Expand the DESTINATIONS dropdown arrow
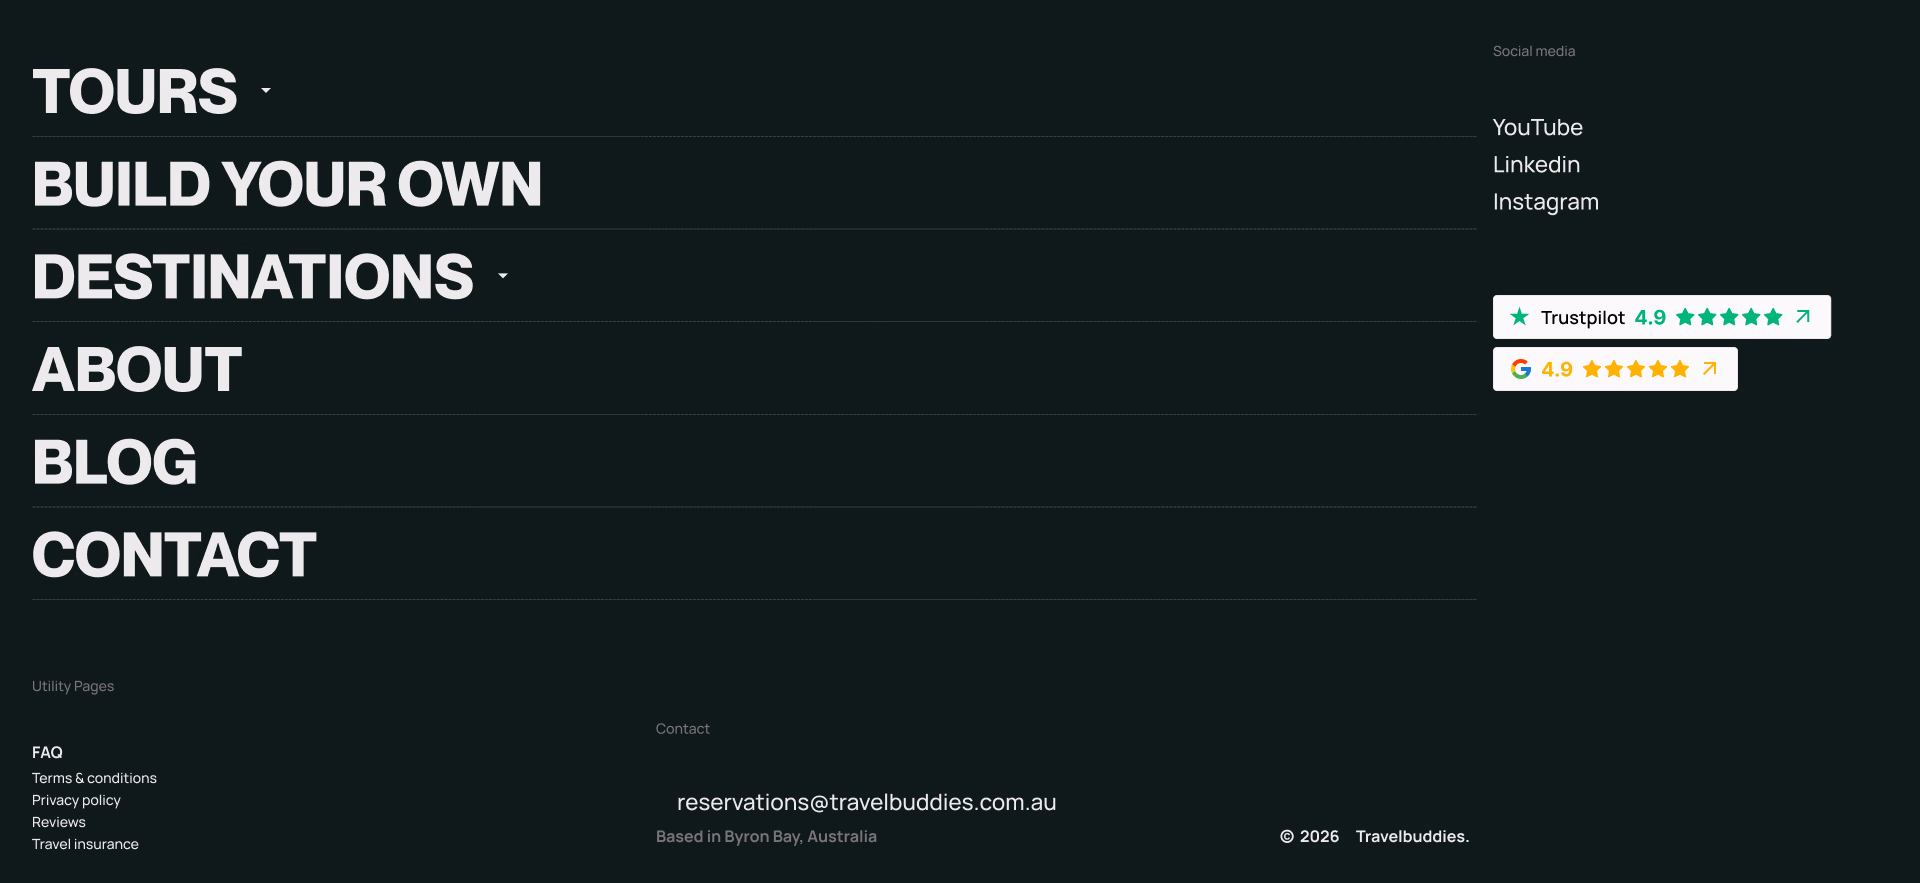 pos(503,276)
